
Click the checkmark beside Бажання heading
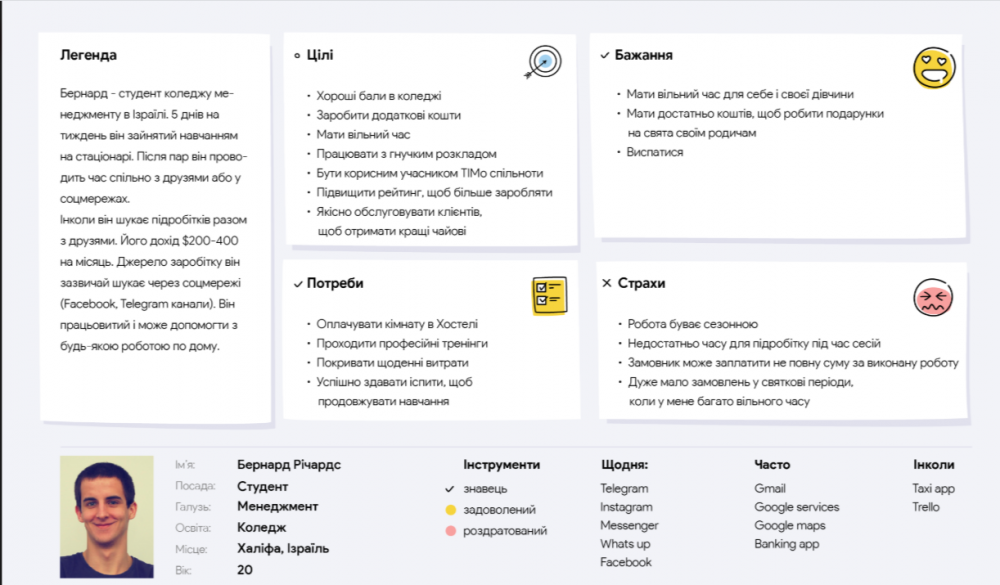(604, 55)
